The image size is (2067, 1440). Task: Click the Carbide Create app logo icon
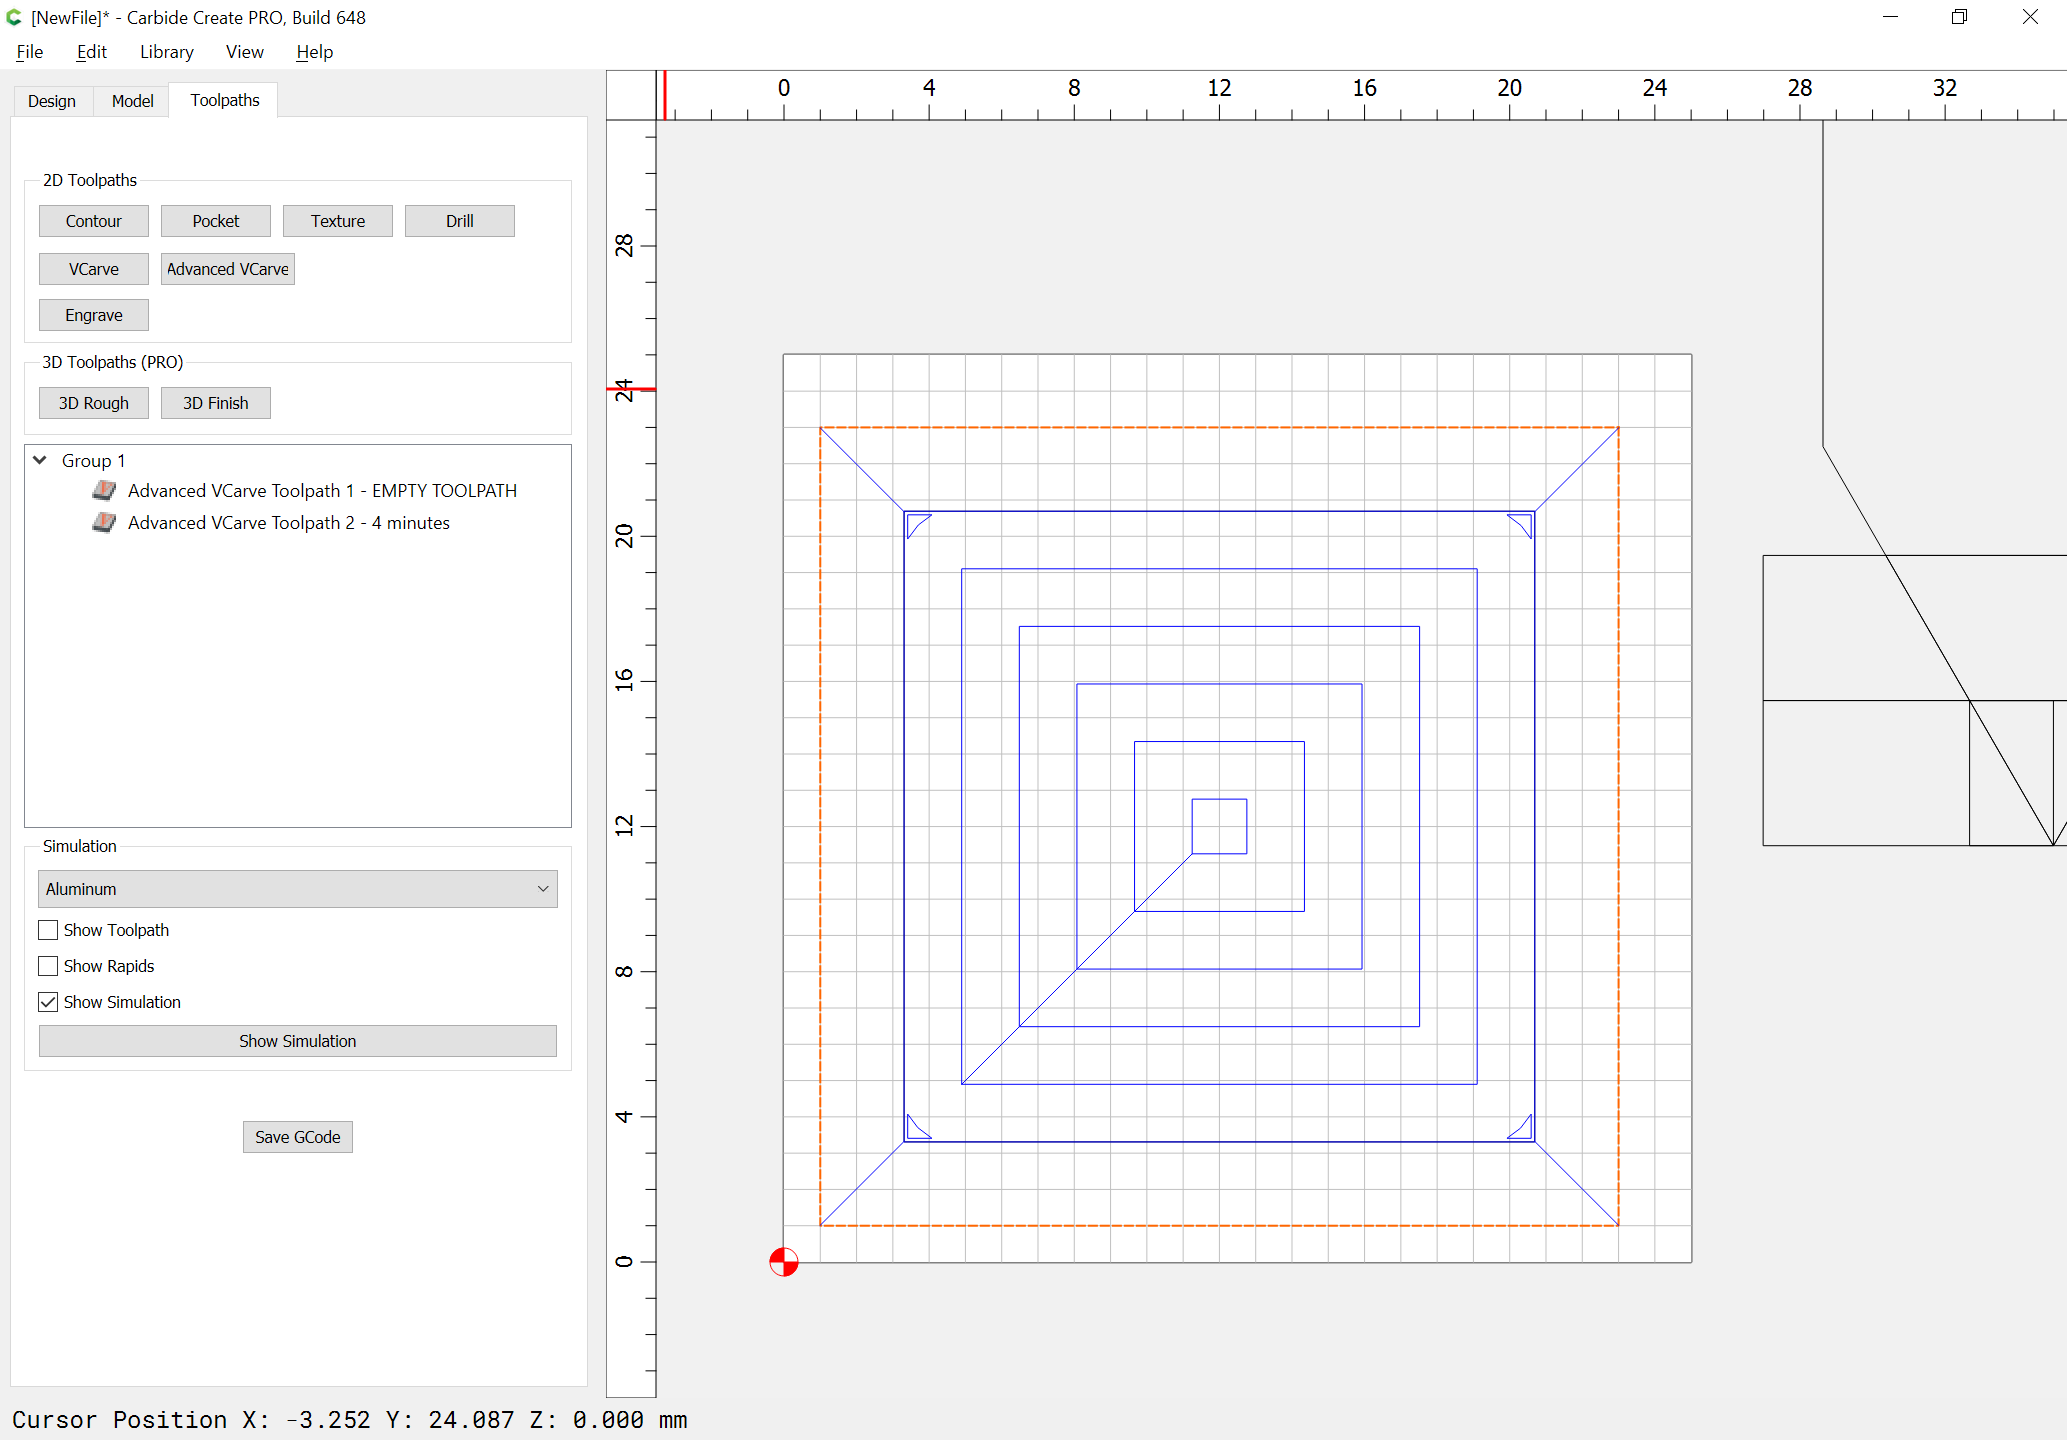tap(14, 17)
